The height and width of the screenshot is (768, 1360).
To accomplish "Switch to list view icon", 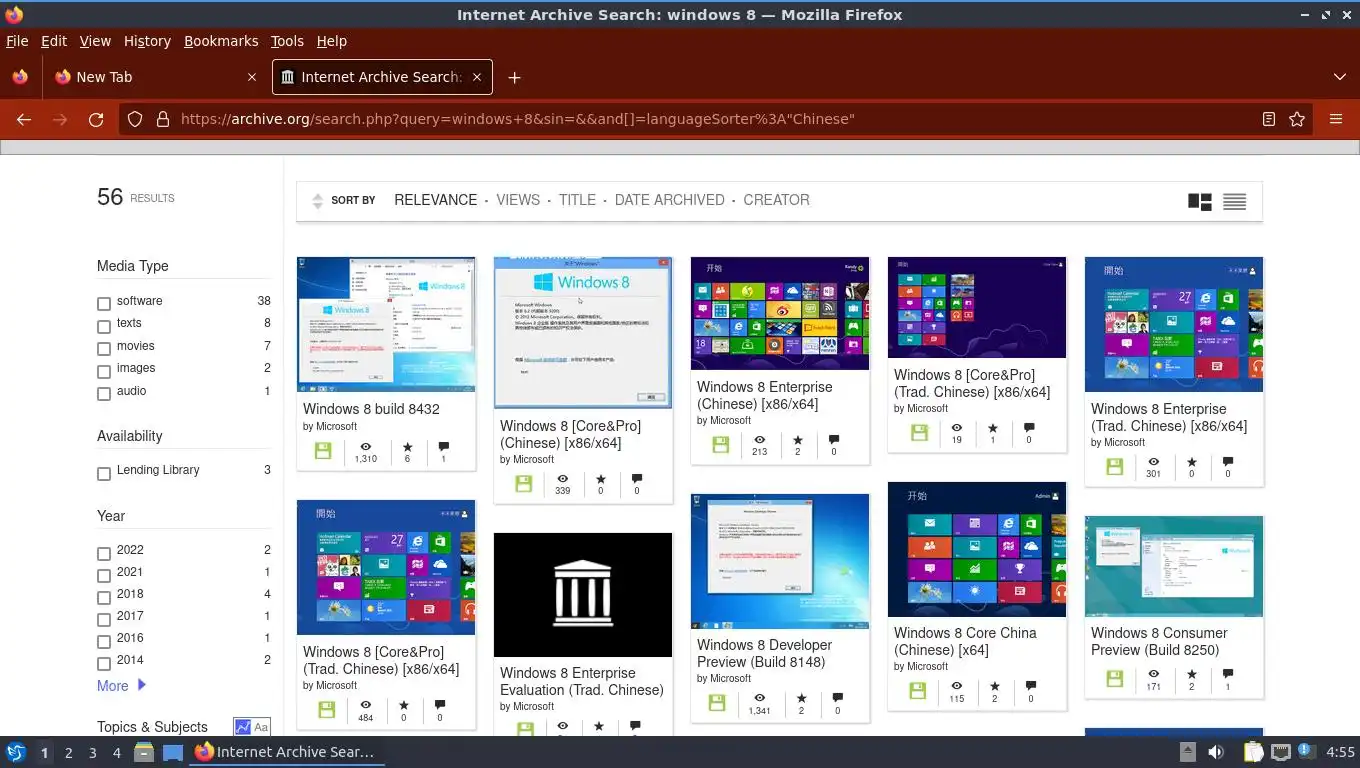I will 1235,201.
